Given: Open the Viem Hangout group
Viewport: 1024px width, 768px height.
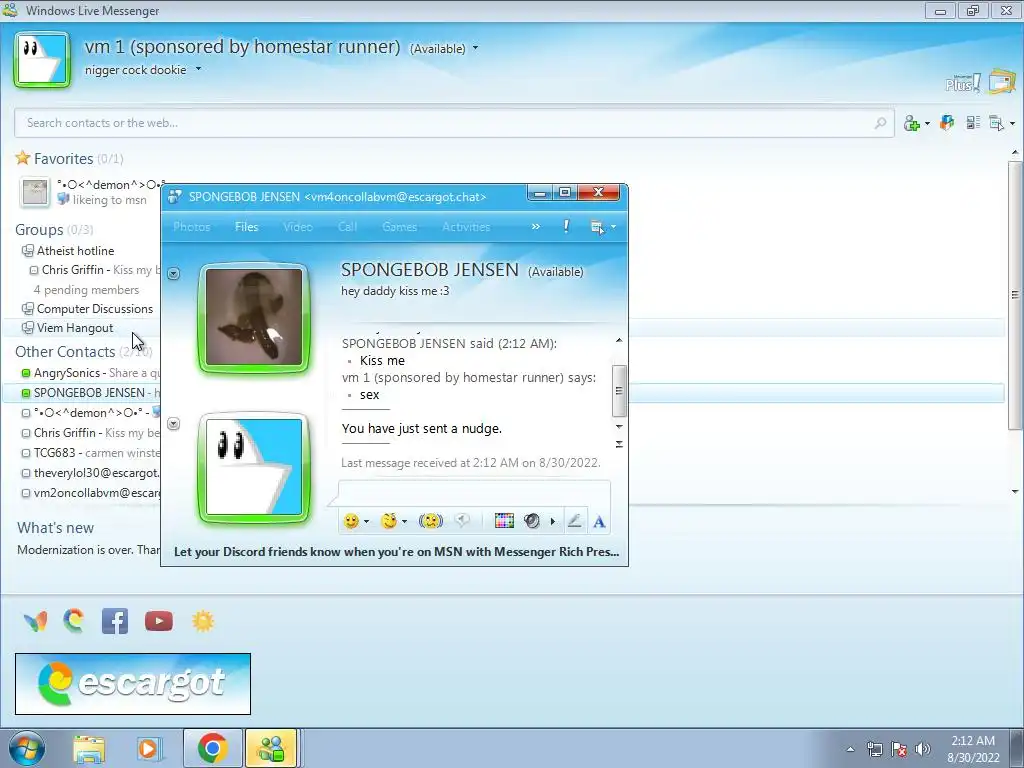Looking at the screenshot, I should [x=74, y=328].
